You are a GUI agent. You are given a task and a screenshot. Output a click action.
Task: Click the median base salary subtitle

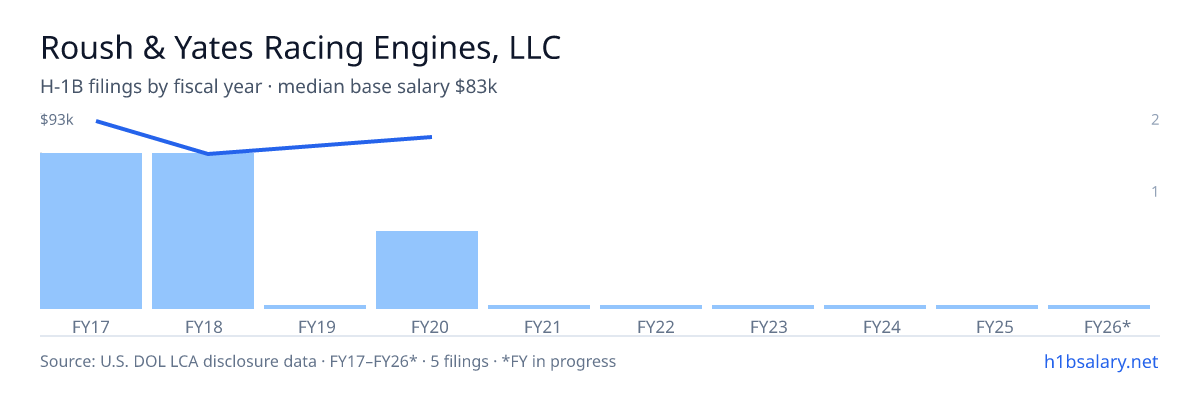[x=269, y=87]
